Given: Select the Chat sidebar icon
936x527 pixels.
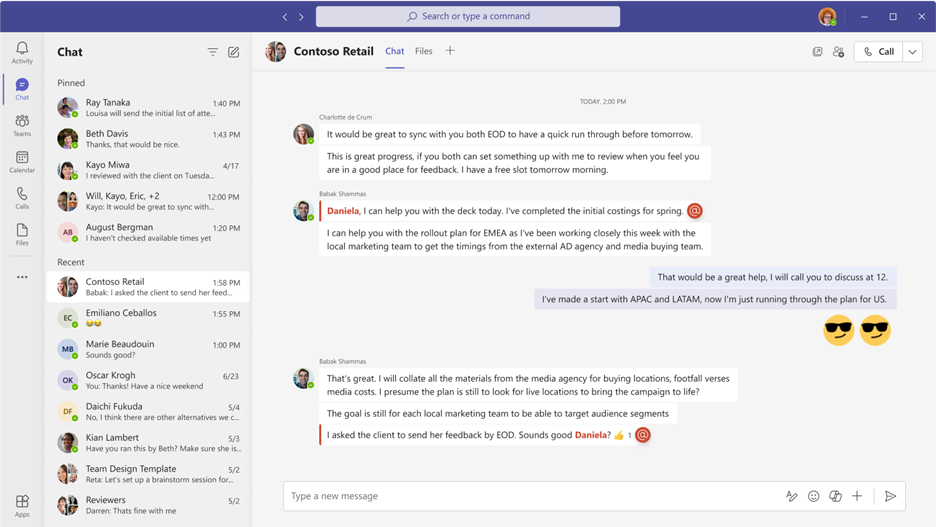Looking at the screenshot, I should (22, 89).
